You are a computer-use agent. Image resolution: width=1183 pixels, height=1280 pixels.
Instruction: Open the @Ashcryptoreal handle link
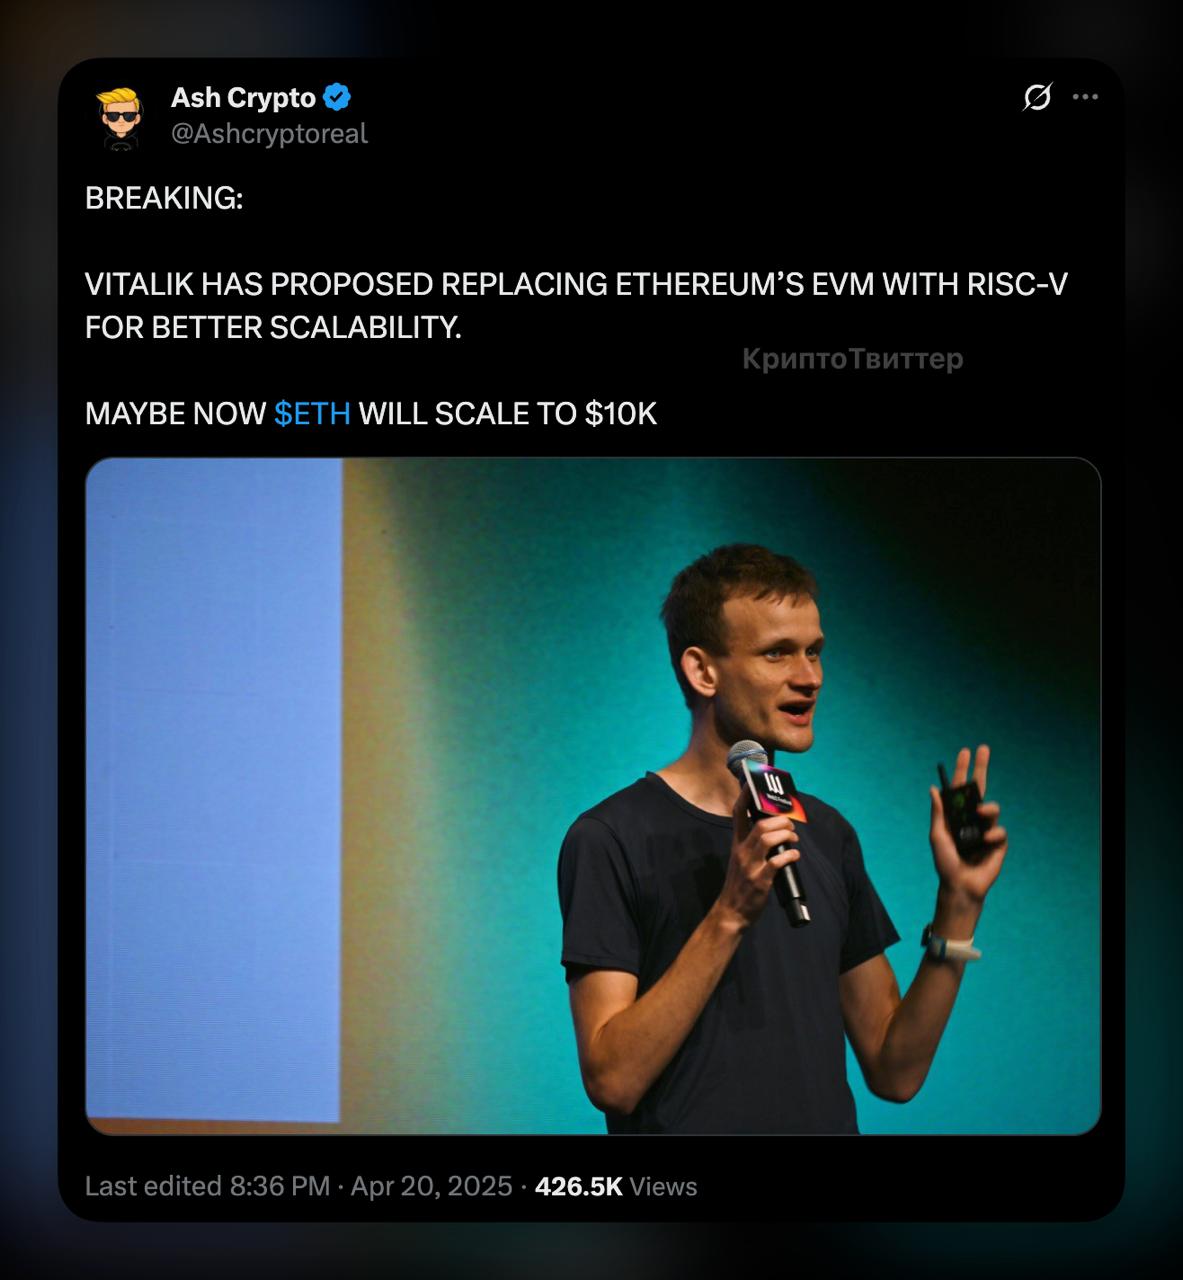click(269, 134)
